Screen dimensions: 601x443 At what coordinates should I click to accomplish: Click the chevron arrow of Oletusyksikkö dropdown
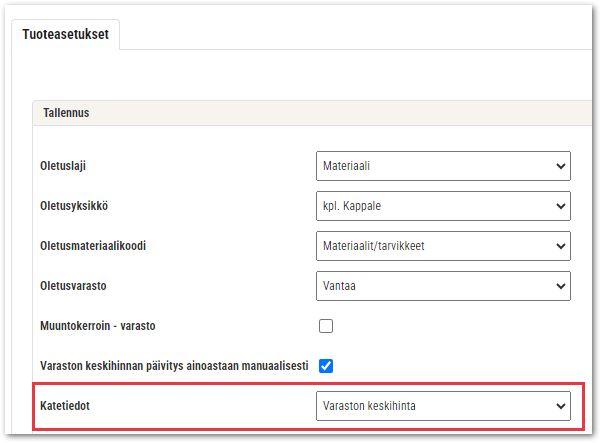click(x=560, y=206)
